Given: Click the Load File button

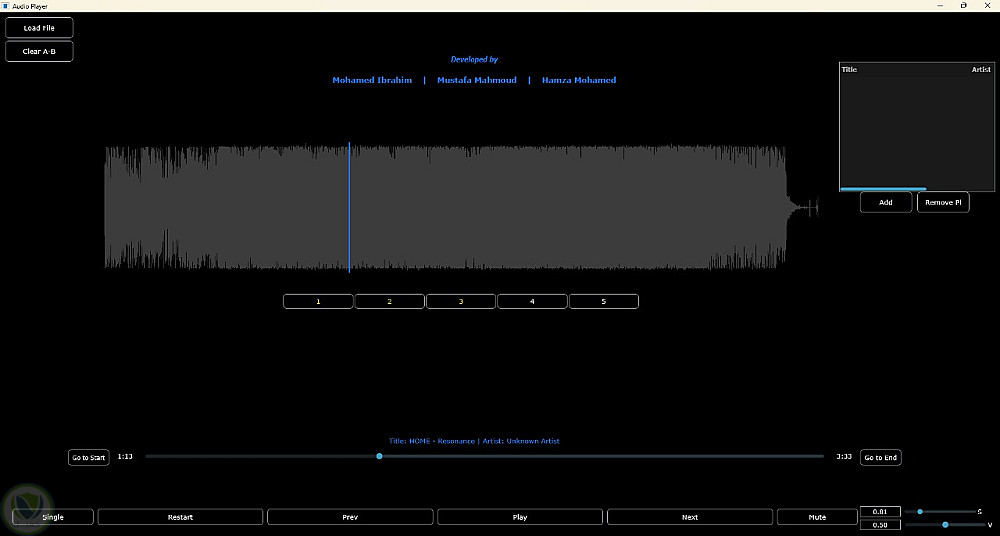Looking at the screenshot, I should 39,28.
